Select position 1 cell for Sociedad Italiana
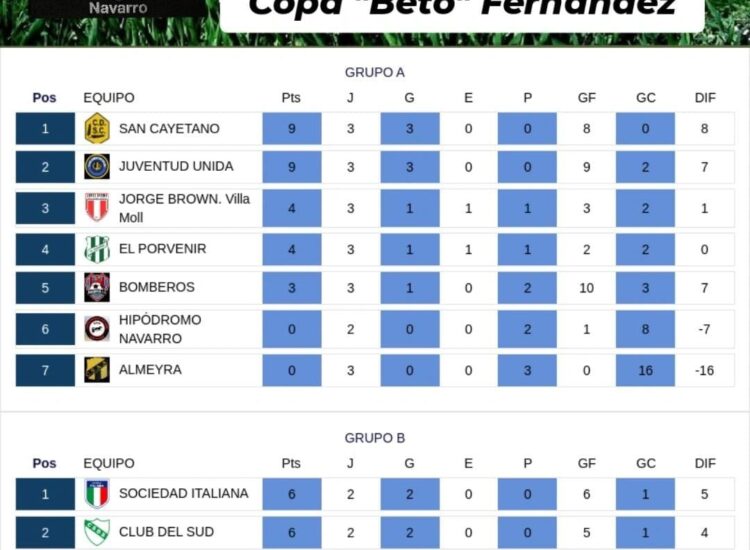This screenshot has height=550, width=750. 45,494
